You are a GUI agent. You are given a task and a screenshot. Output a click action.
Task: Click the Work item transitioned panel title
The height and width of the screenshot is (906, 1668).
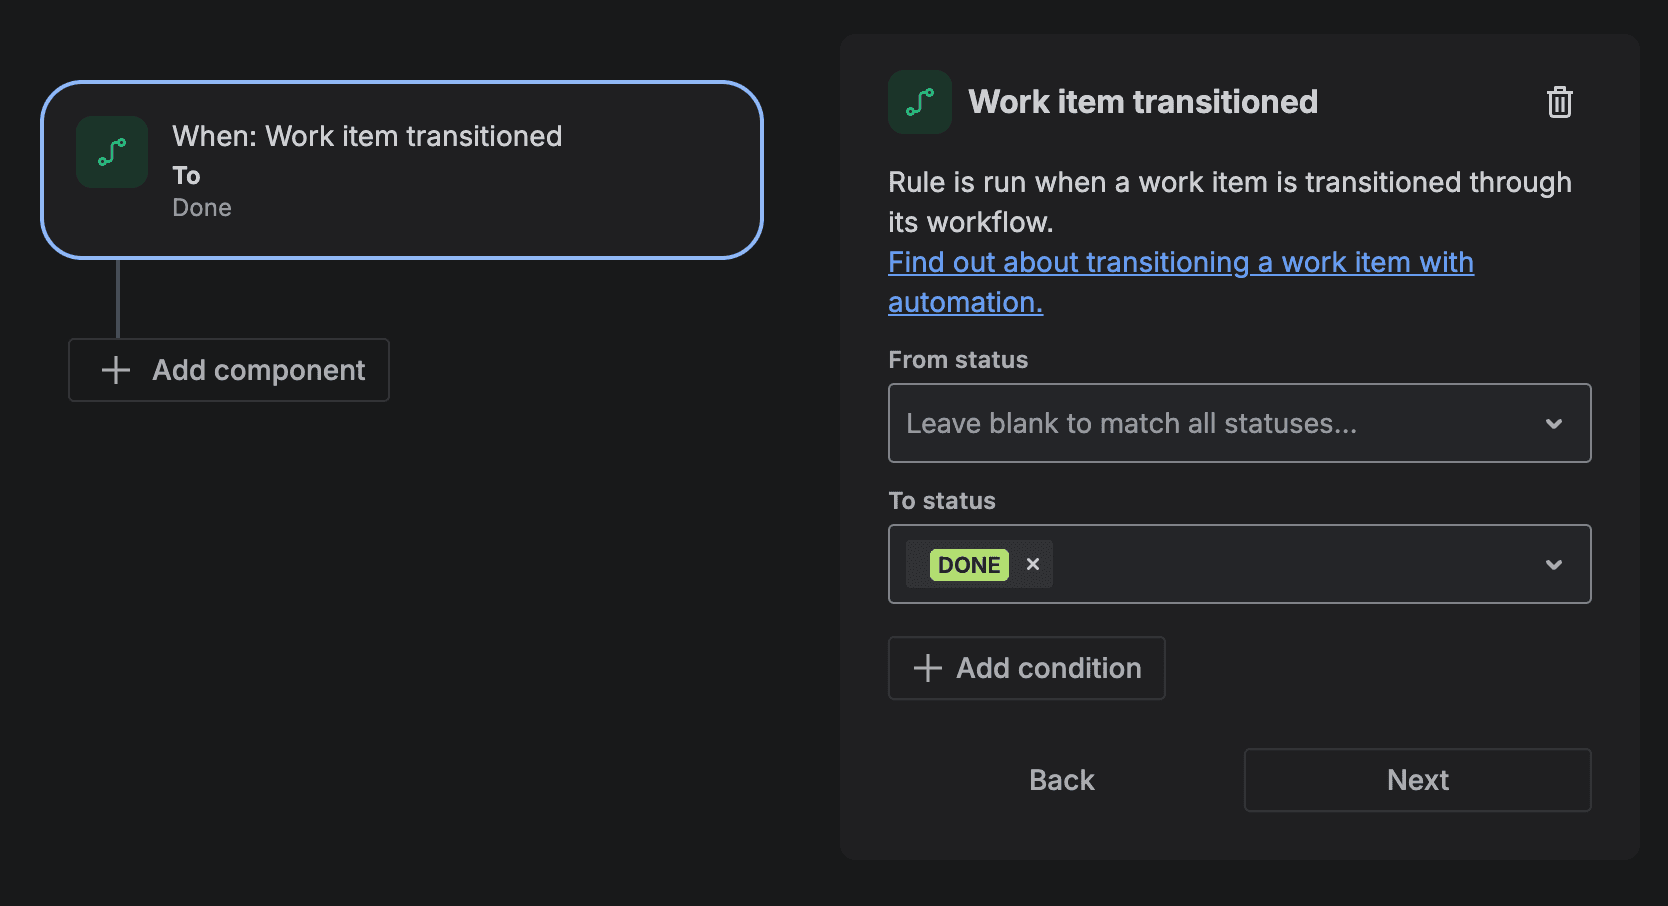point(1143,101)
